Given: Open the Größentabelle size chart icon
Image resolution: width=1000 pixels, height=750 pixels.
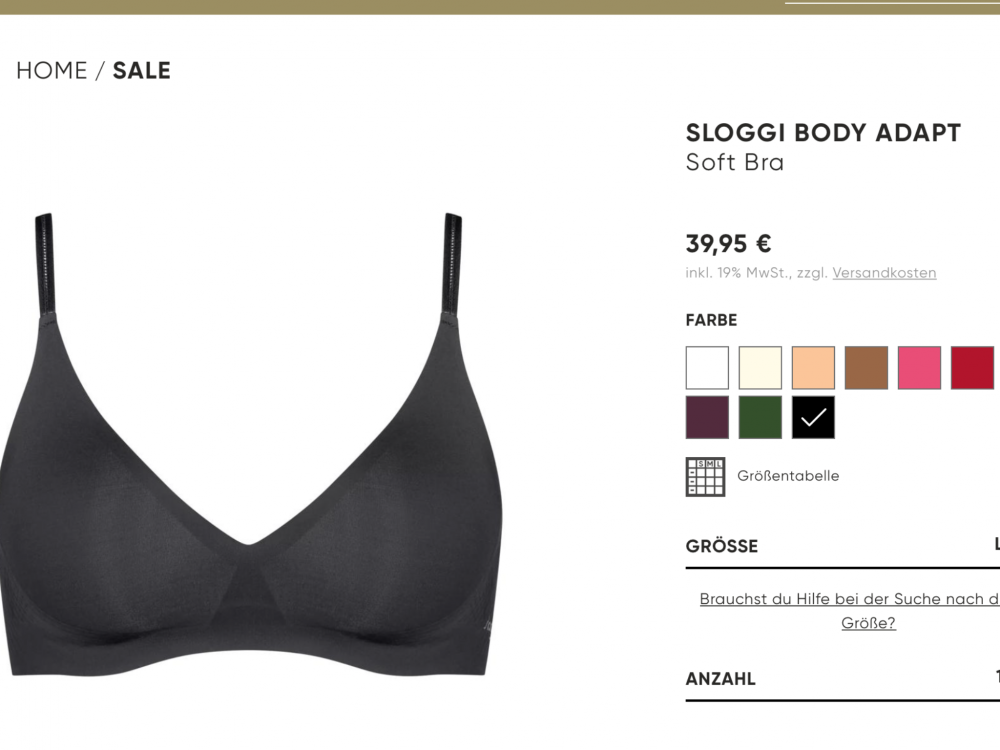Looking at the screenshot, I should tap(705, 476).
